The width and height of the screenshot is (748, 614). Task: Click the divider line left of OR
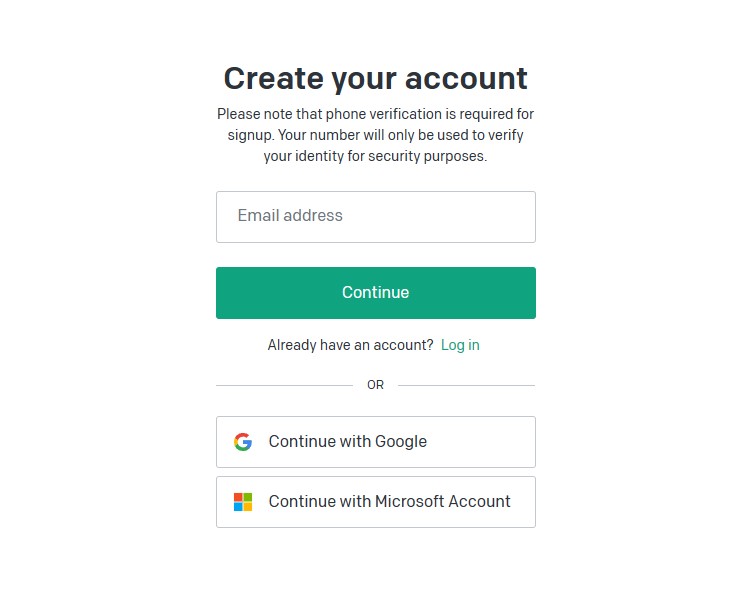click(x=284, y=385)
